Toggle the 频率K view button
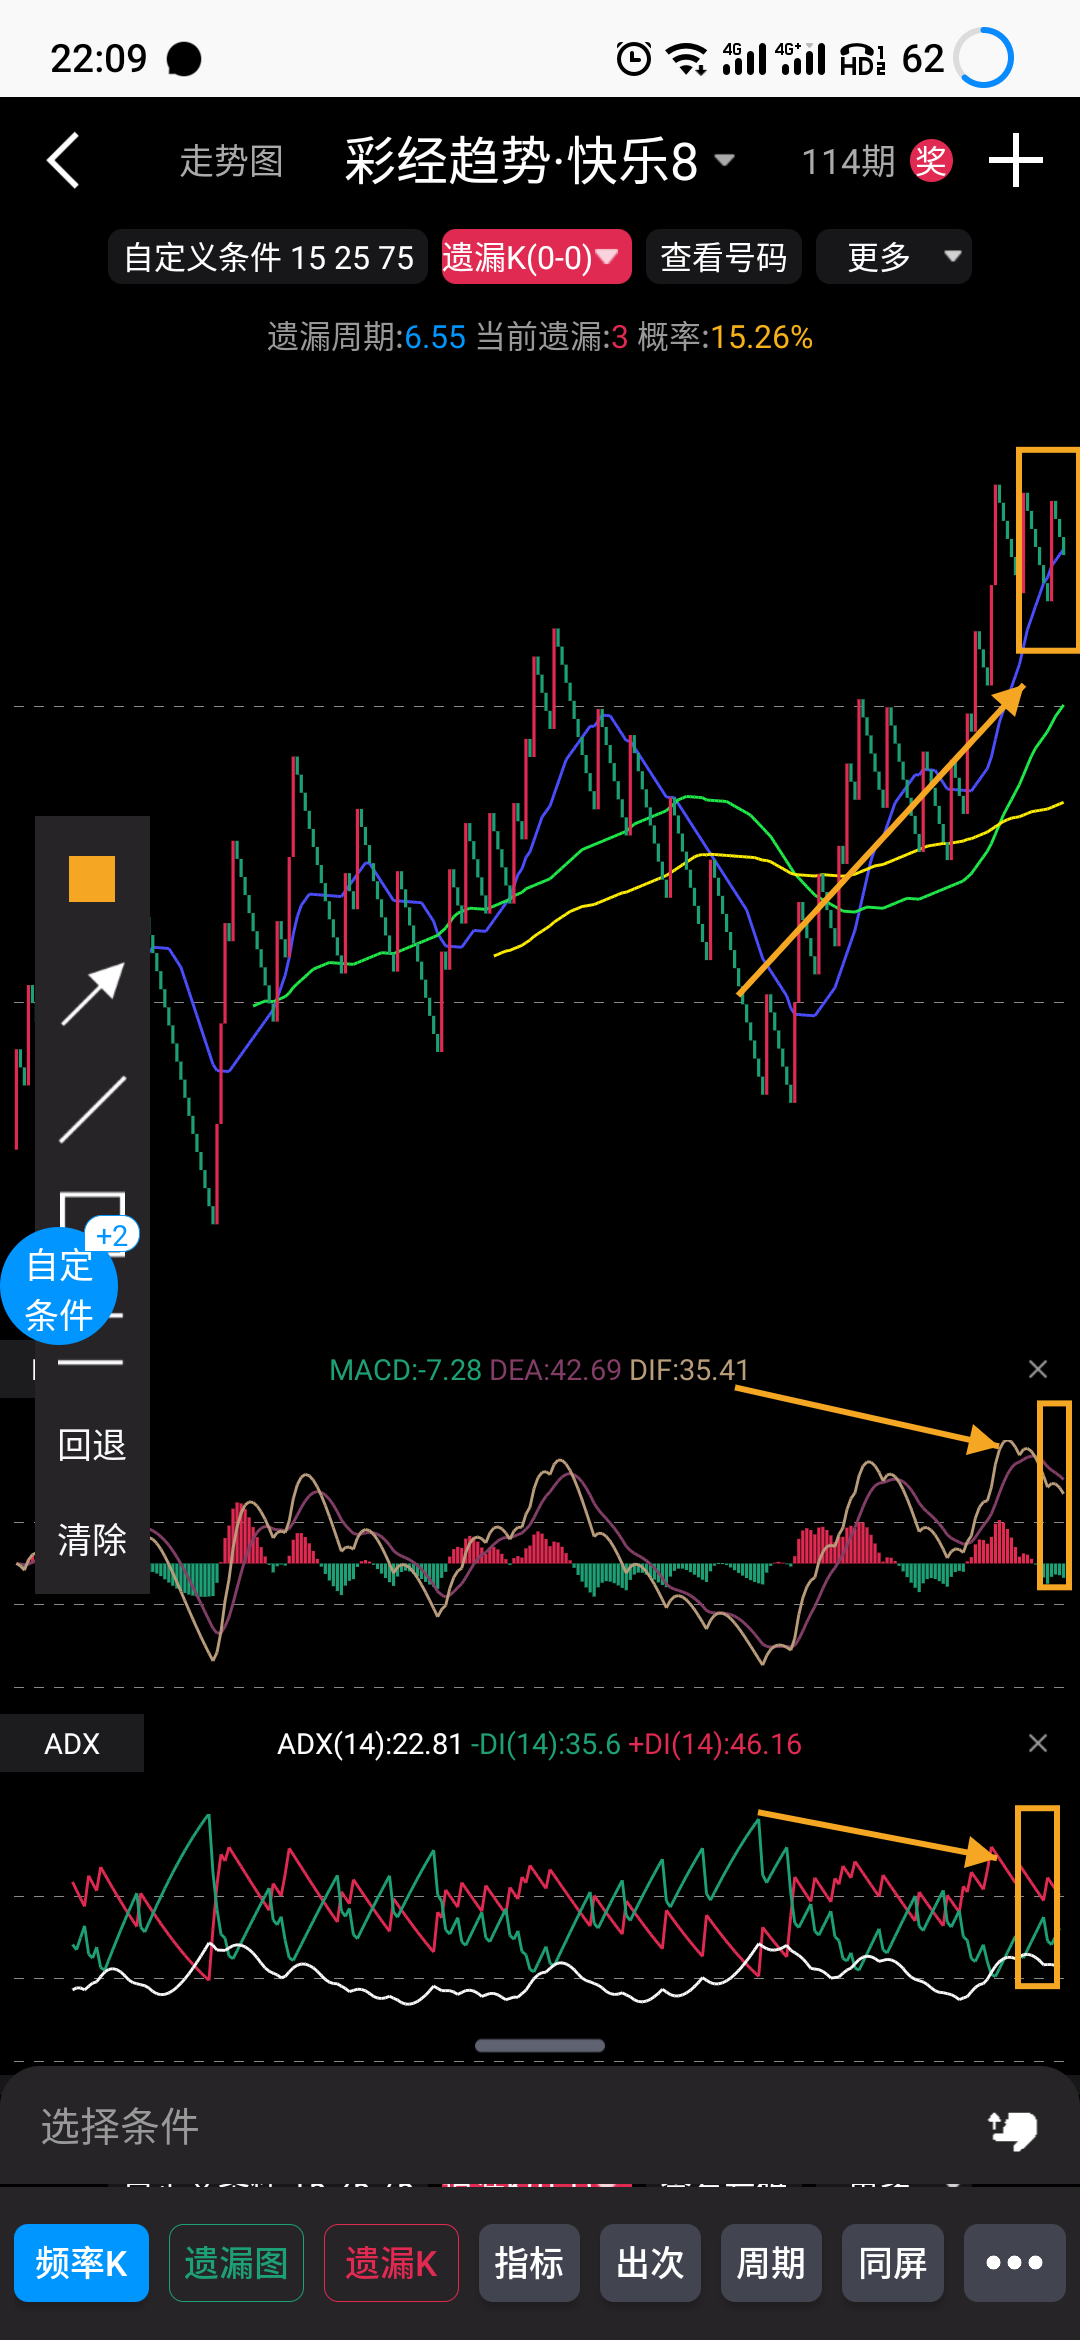 coord(82,2263)
